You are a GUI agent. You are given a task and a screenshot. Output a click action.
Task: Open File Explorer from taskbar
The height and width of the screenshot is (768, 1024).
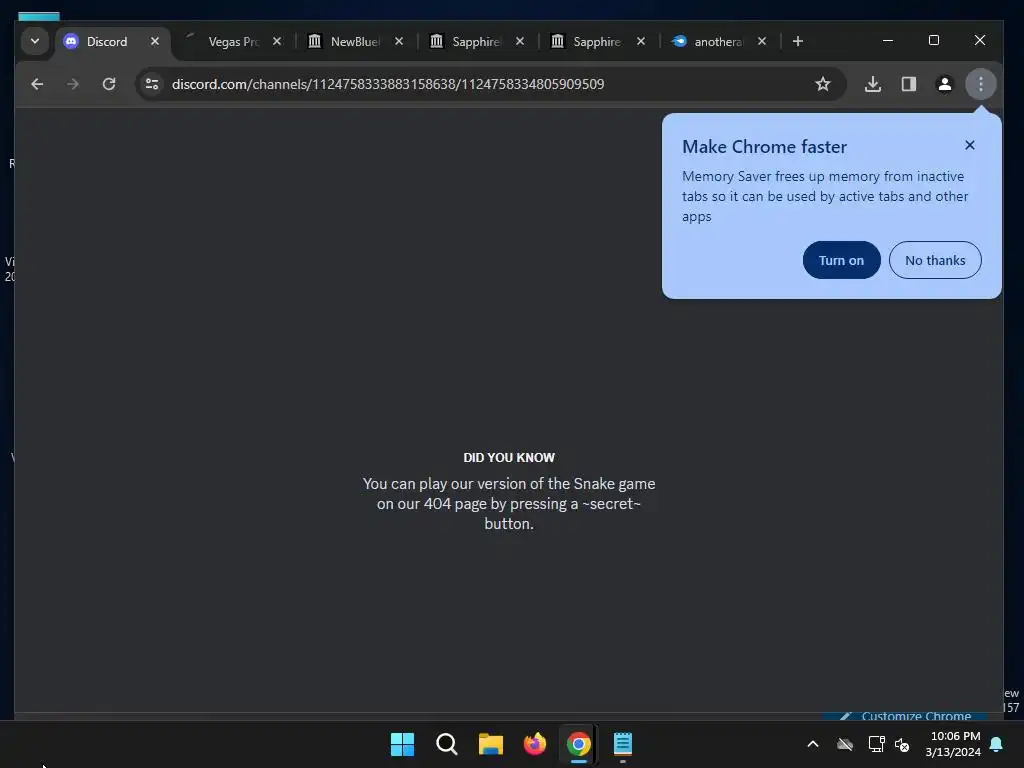[490, 744]
